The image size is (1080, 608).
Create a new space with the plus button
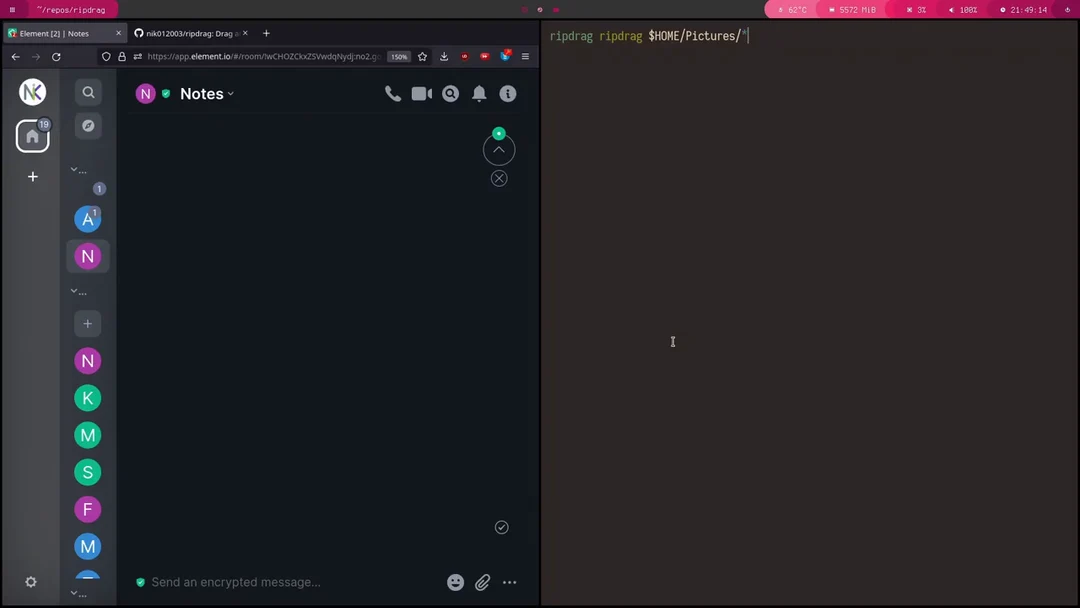pyautogui.click(x=32, y=176)
